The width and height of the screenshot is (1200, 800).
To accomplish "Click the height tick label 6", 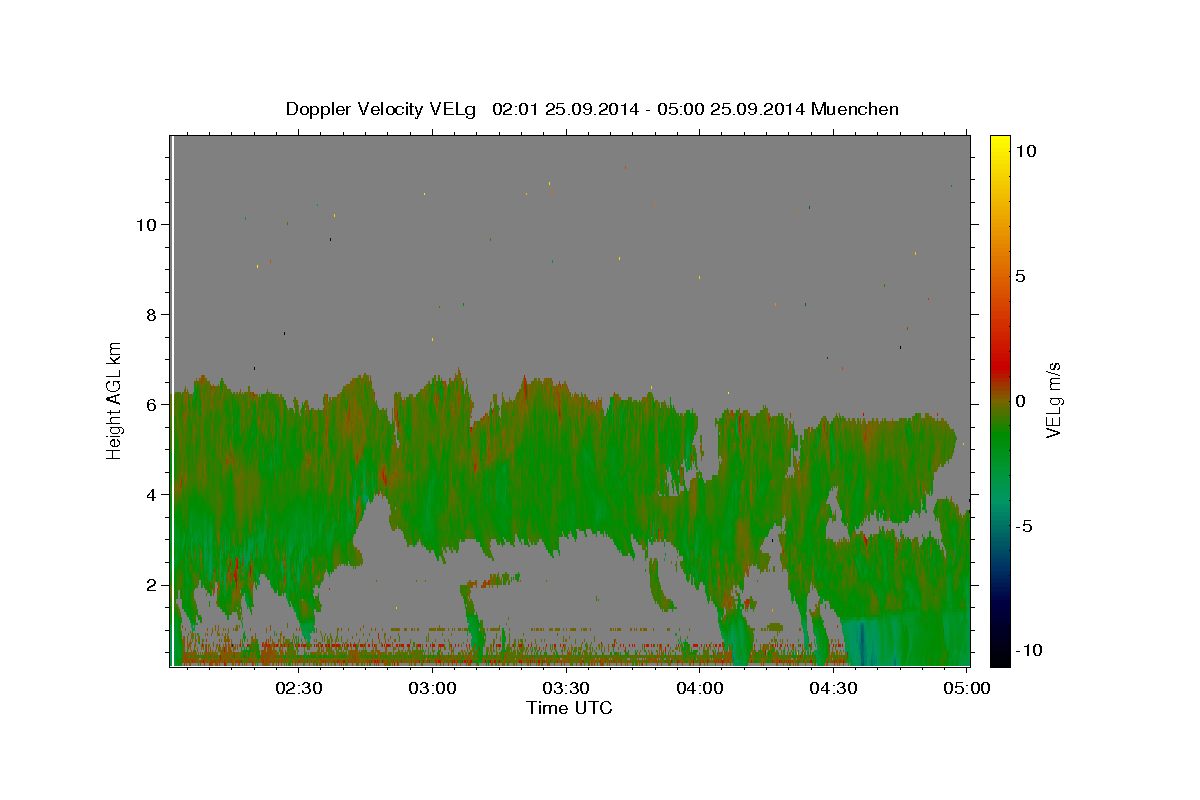I will coord(151,404).
